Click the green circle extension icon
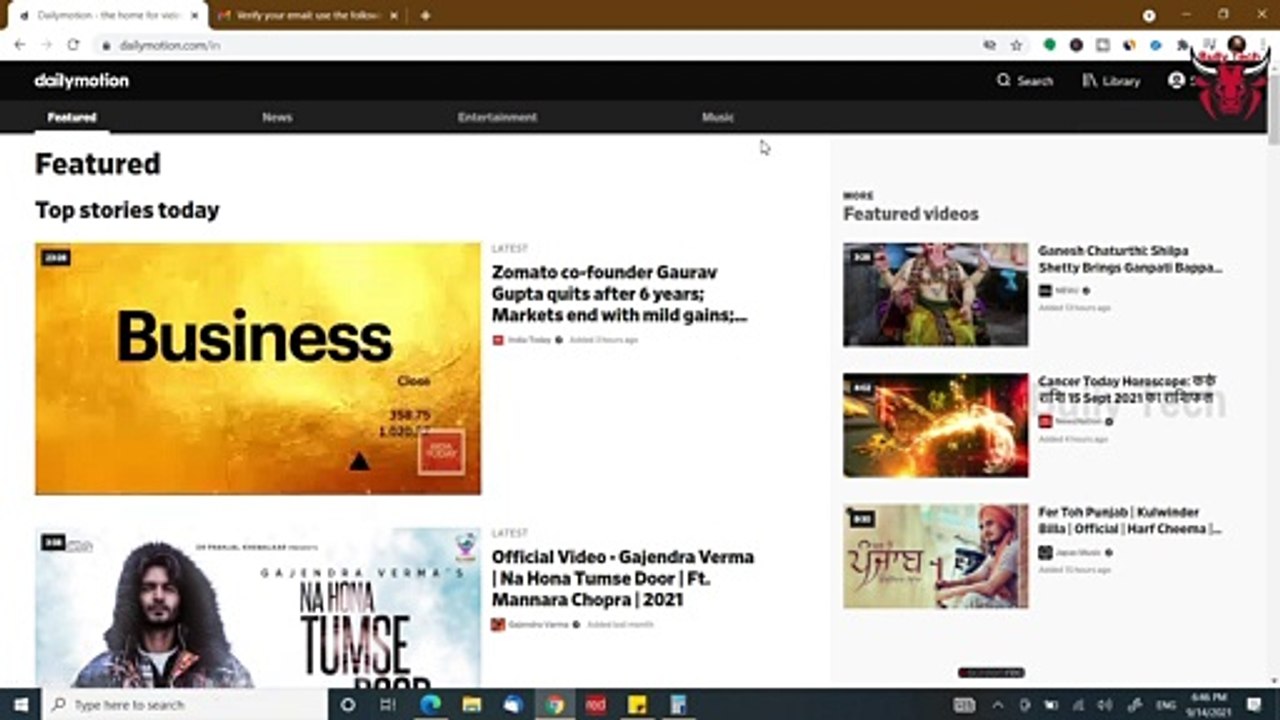 pyautogui.click(x=1050, y=45)
